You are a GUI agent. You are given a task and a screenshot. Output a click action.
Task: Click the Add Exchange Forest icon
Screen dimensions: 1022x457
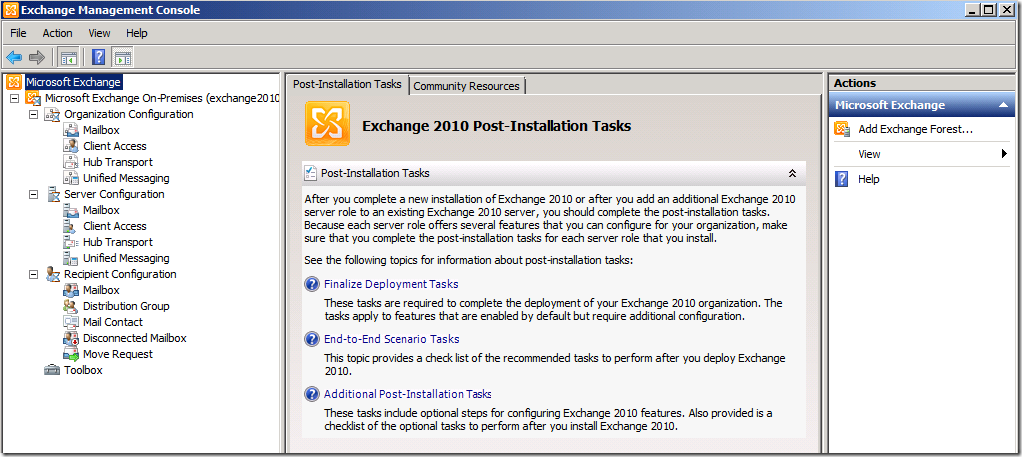[x=842, y=129]
